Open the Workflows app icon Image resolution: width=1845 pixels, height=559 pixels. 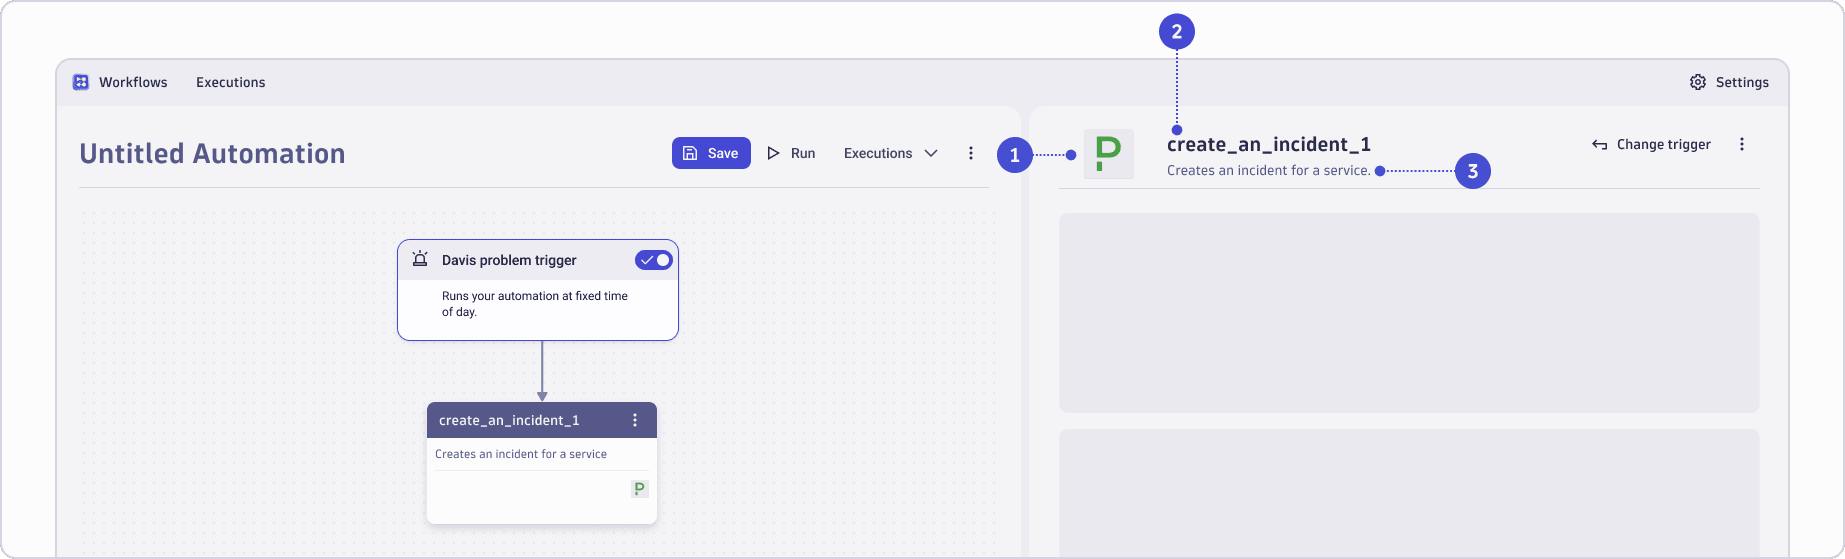[81, 82]
